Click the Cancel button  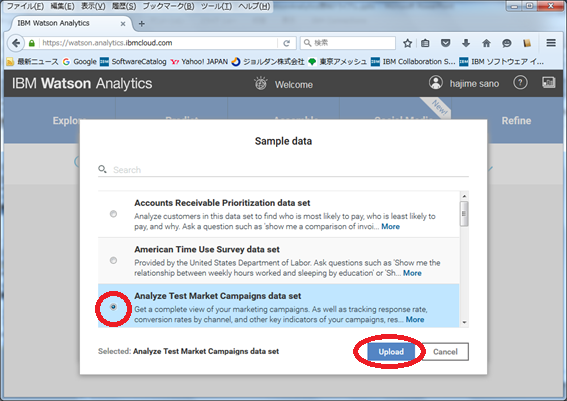tap(445, 352)
